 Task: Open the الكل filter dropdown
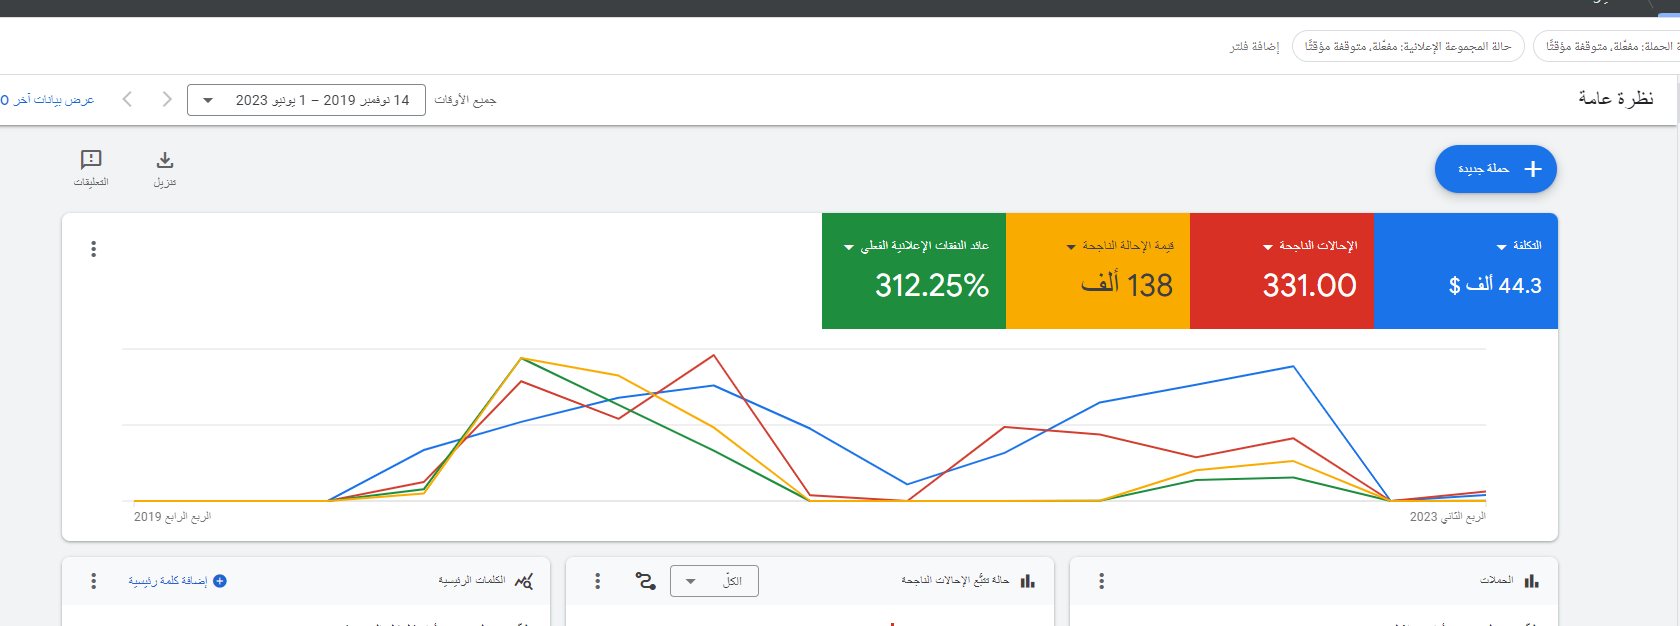(x=714, y=581)
